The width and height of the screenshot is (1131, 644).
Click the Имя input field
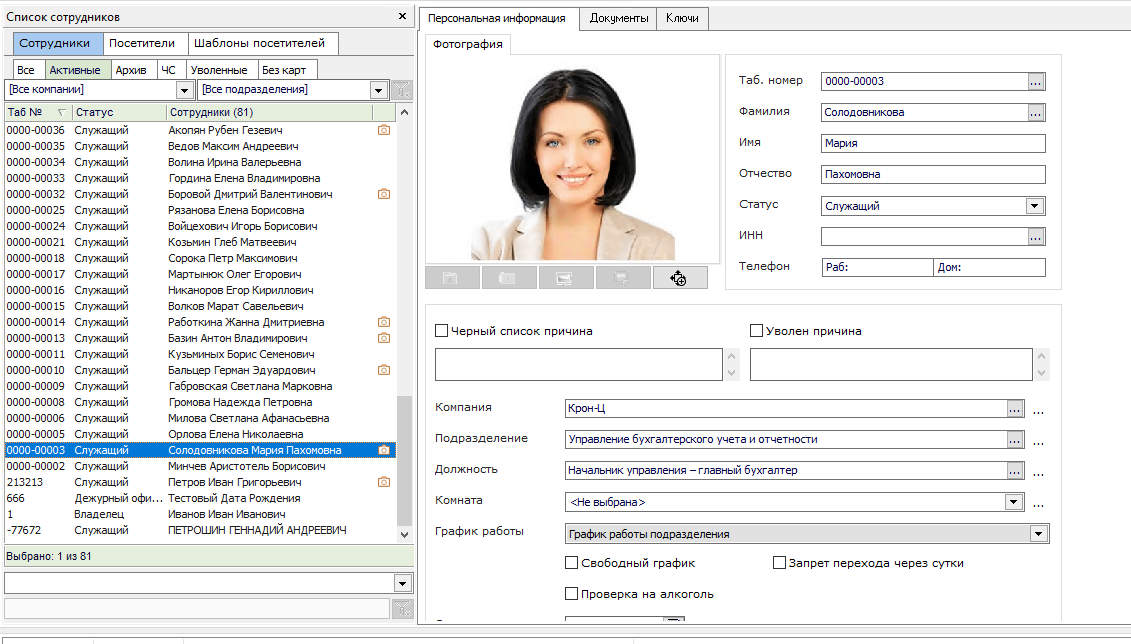(x=932, y=143)
